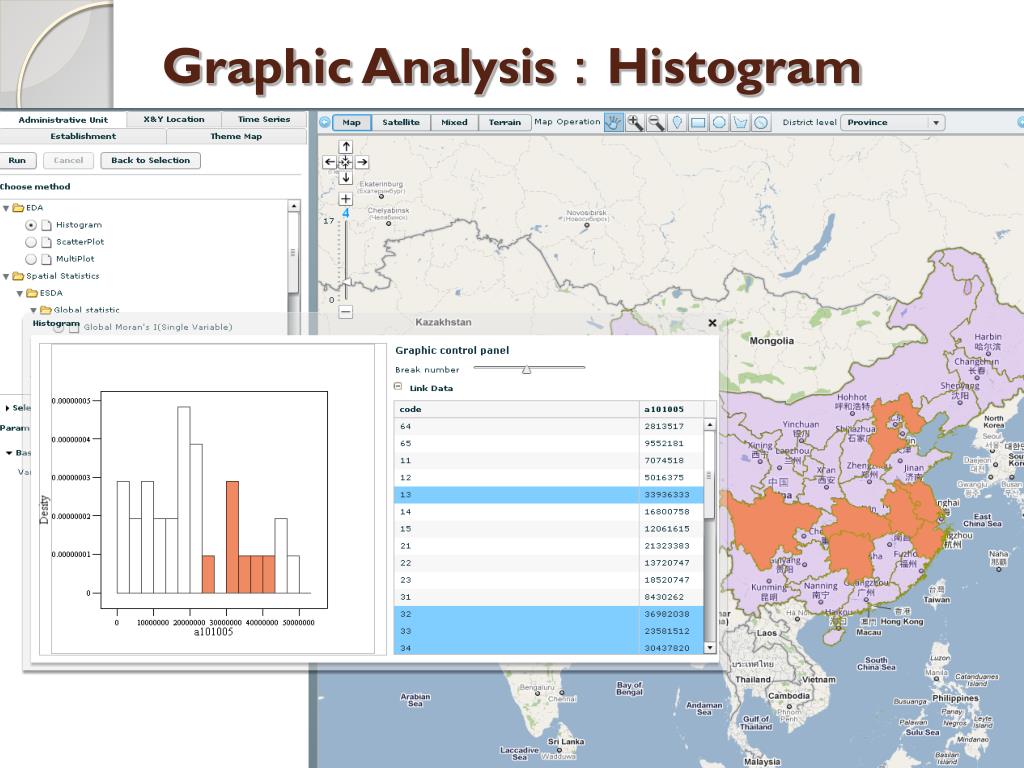Image resolution: width=1024 pixels, height=768 pixels.
Task: Select table row with code 64
Action: pos(549,426)
